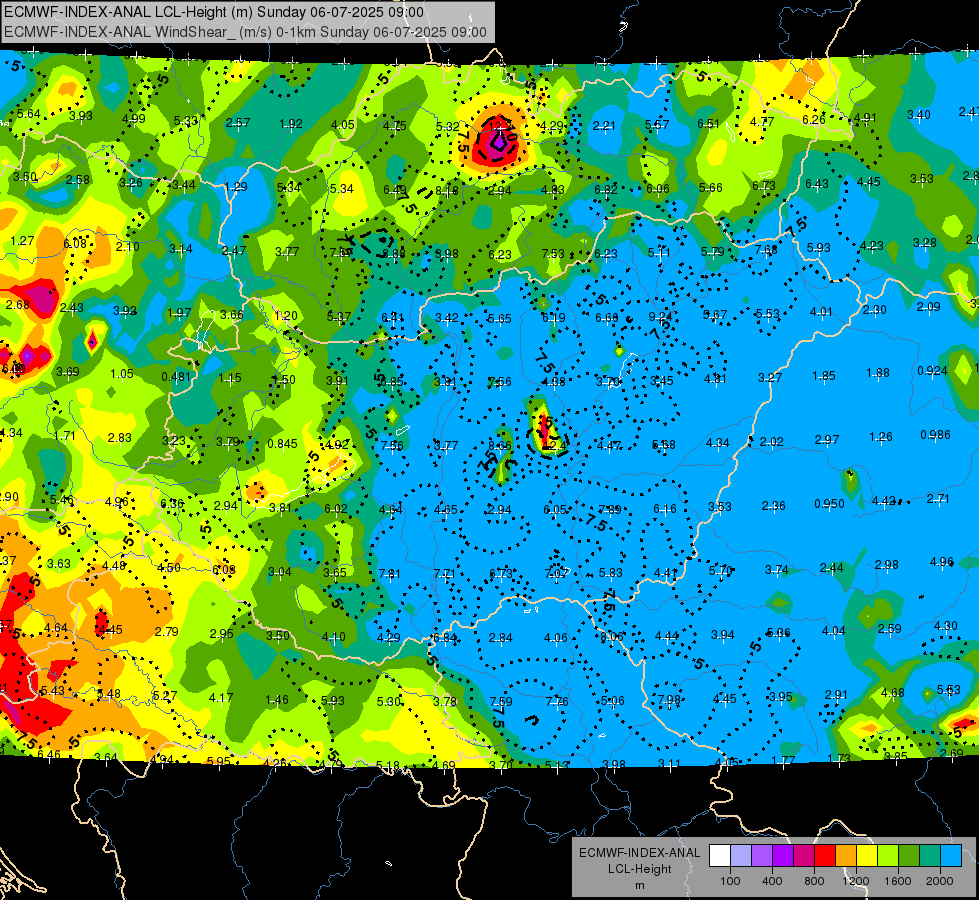979x900 pixels.
Task: Click the wind shear value 2.09
Action: 928,307
